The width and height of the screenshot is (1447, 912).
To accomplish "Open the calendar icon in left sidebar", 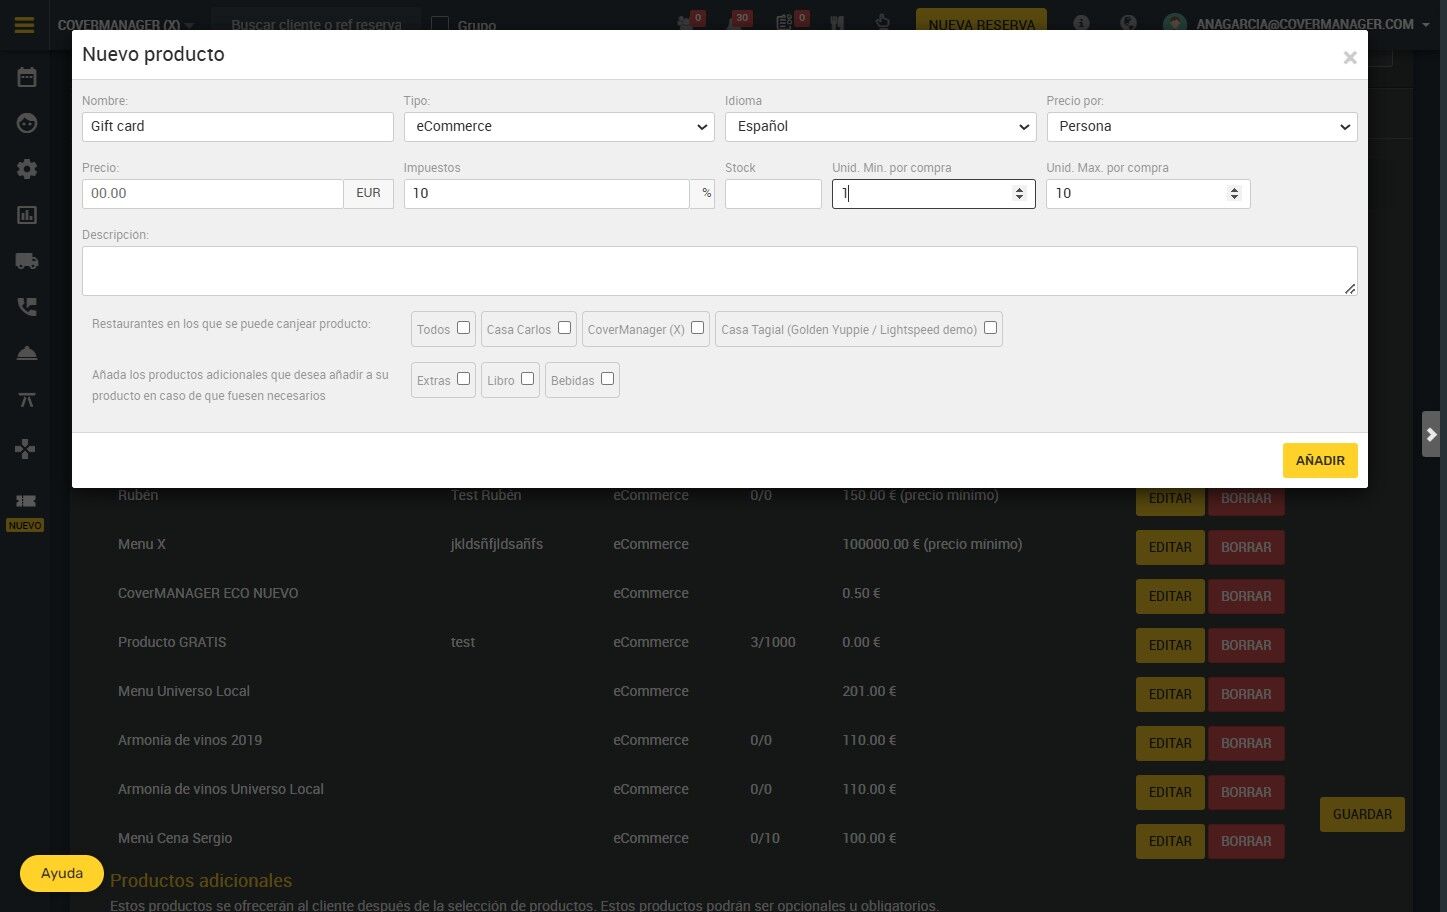I will (x=27, y=77).
